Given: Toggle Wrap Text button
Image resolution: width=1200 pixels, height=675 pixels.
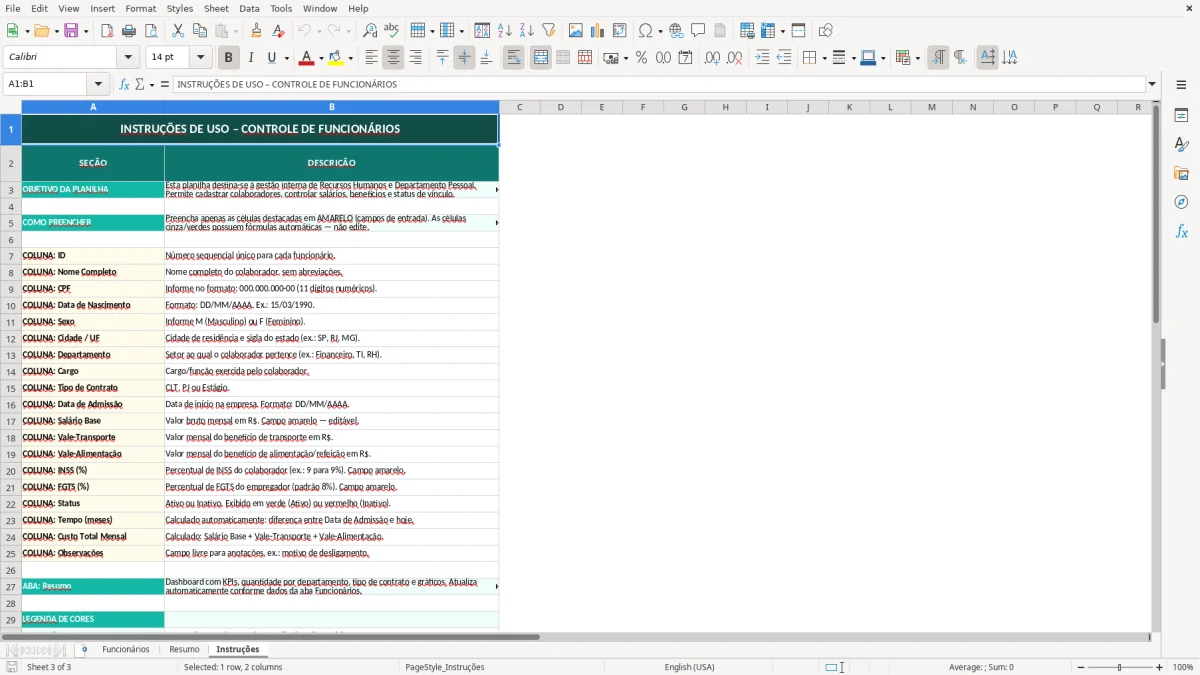Looking at the screenshot, I should click(x=513, y=58).
